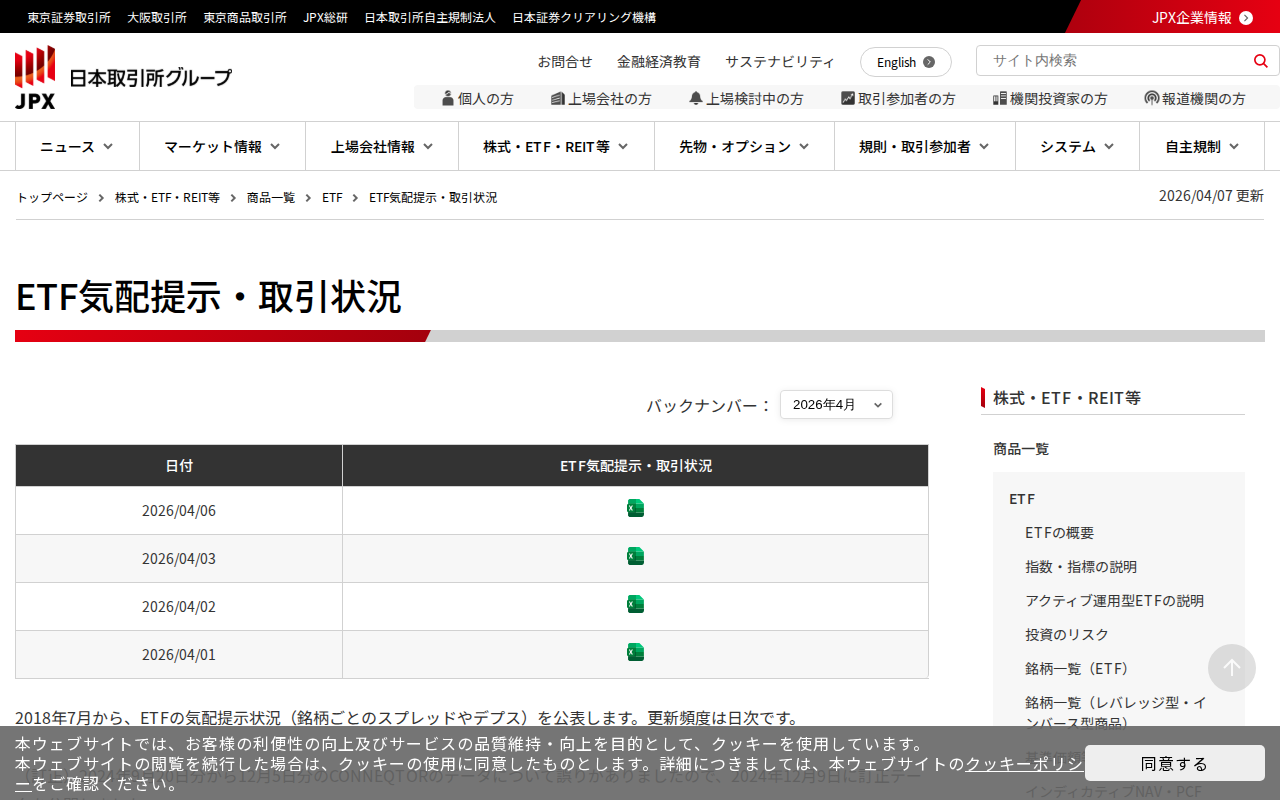Open JPX総研 in the top bar
Viewport: 1280px width, 800px height.
[x=325, y=17]
